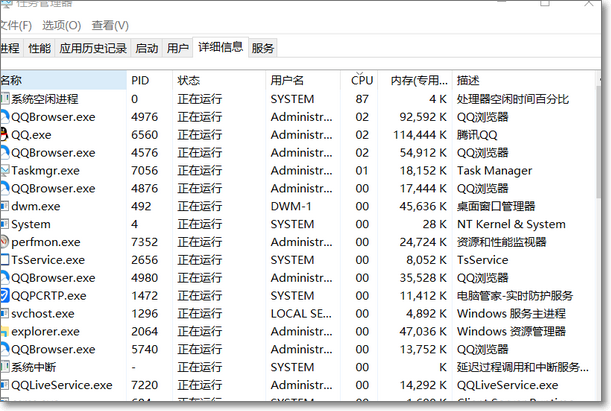Click the Taskmgr.exe process icon

pos(5,171)
